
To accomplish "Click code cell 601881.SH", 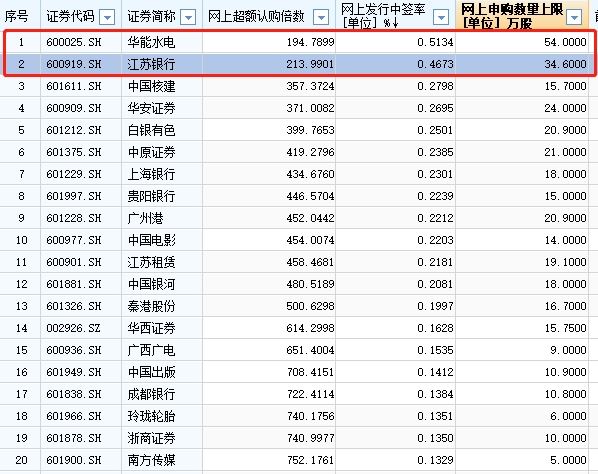I will point(74,284).
